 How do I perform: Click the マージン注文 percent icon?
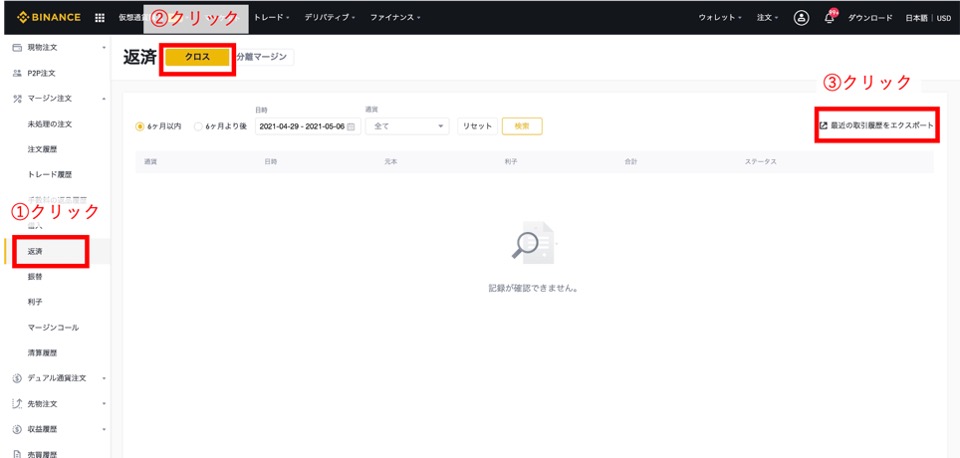coord(17,99)
